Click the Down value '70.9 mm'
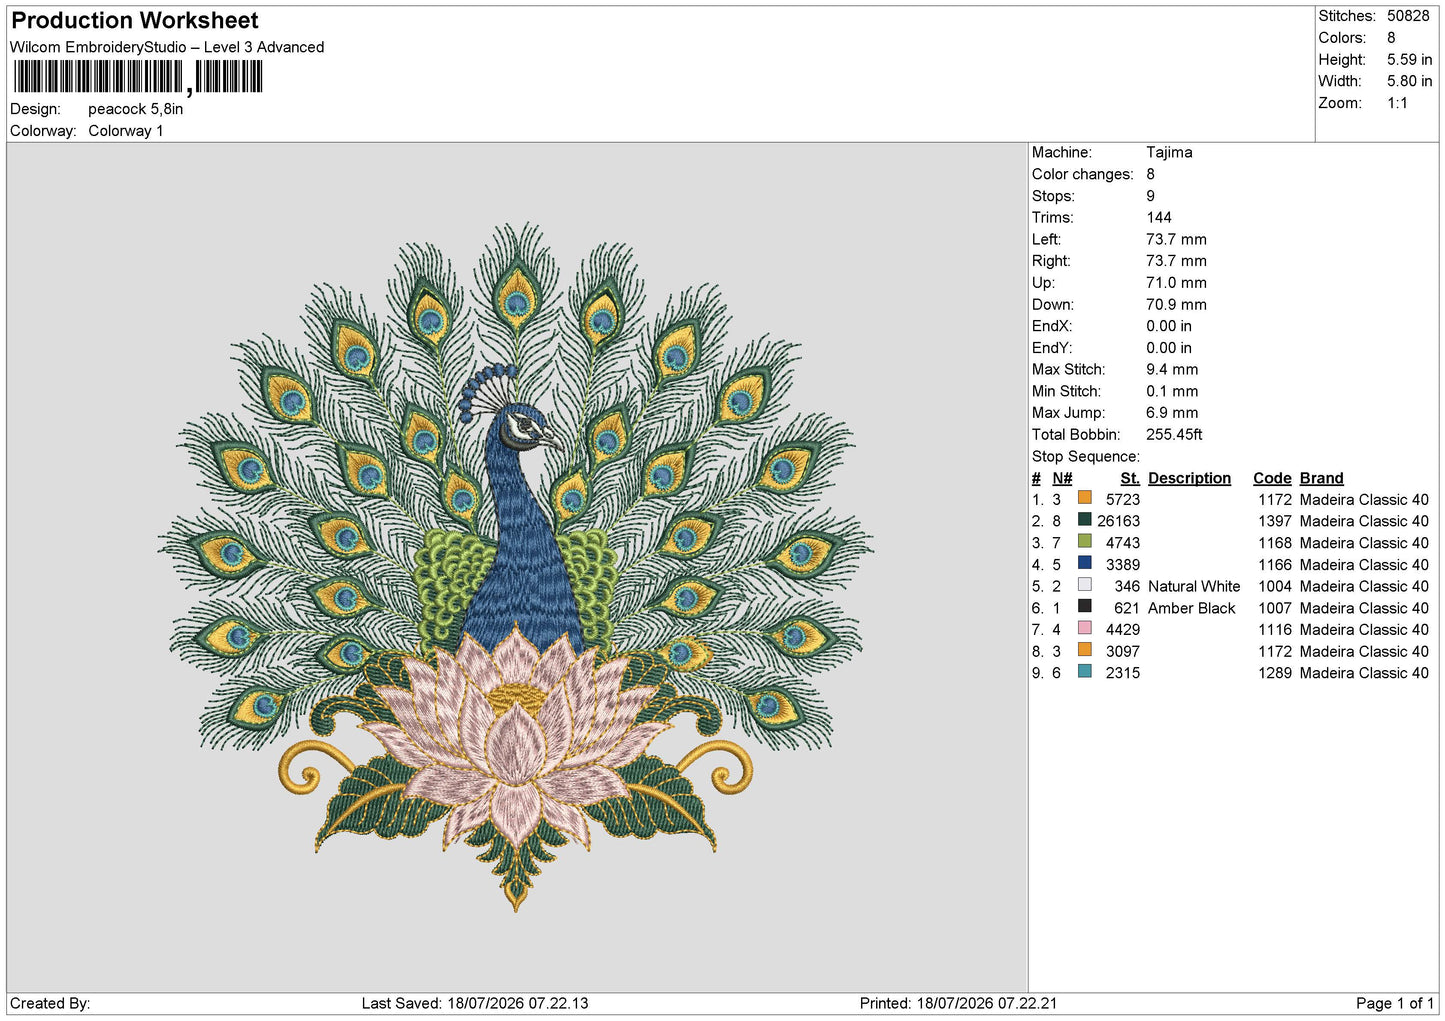 tap(1176, 304)
